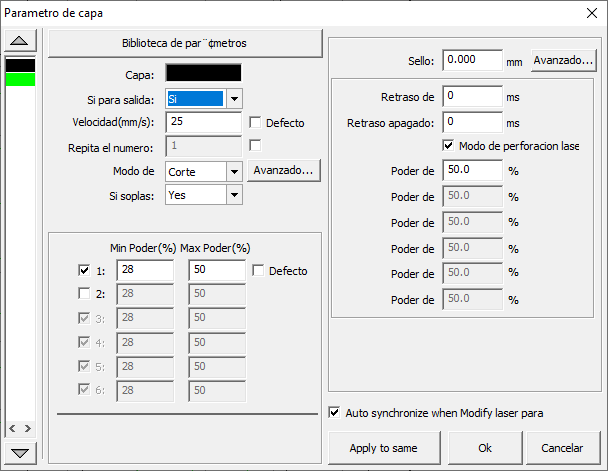Screen dimensions: 608x471
Task: Click the left scroll arrow under layer list
Action: point(11,429)
